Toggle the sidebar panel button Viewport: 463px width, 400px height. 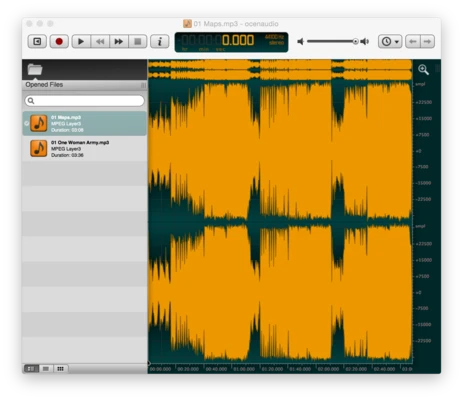[x=37, y=42]
